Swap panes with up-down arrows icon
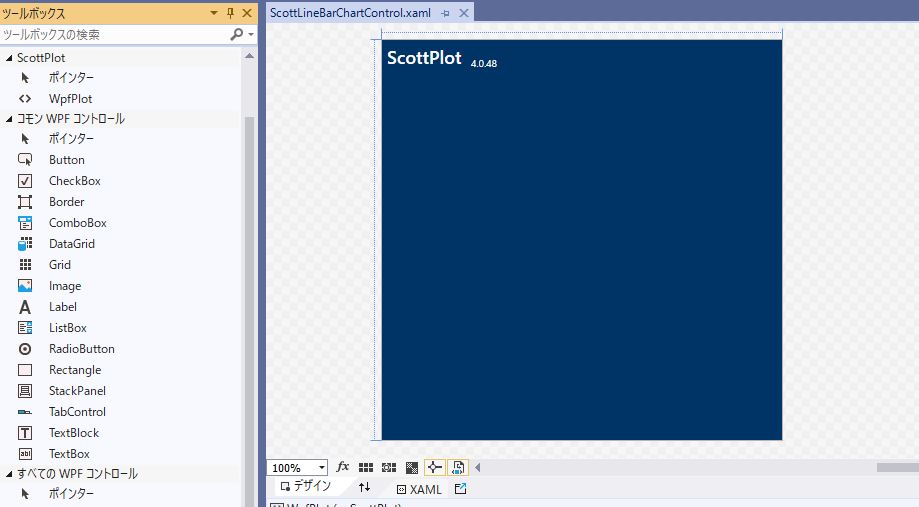The width and height of the screenshot is (919, 507). pos(365,487)
